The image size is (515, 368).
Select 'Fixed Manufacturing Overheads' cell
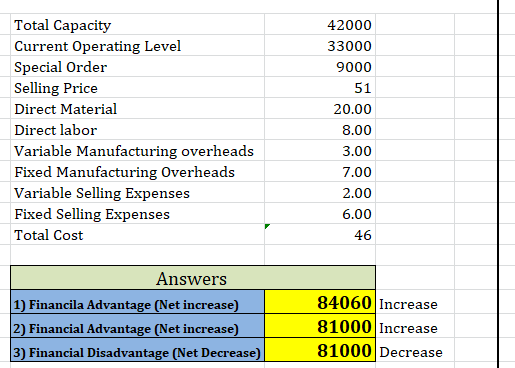click(x=137, y=171)
